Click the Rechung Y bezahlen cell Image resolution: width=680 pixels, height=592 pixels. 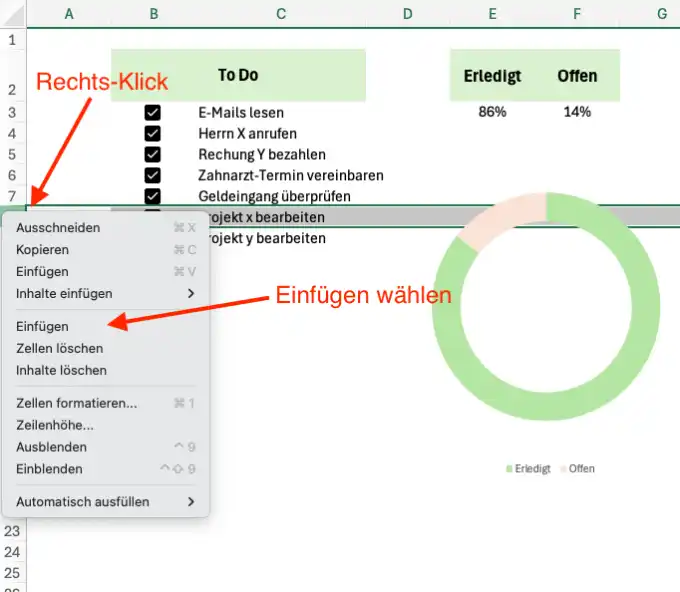(x=281, y=154)
